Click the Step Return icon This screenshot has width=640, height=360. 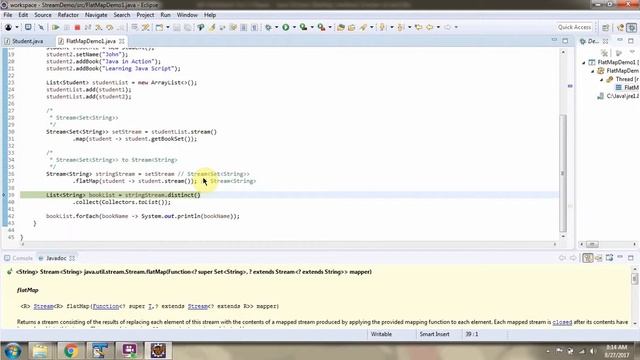[x=121, y=27]
